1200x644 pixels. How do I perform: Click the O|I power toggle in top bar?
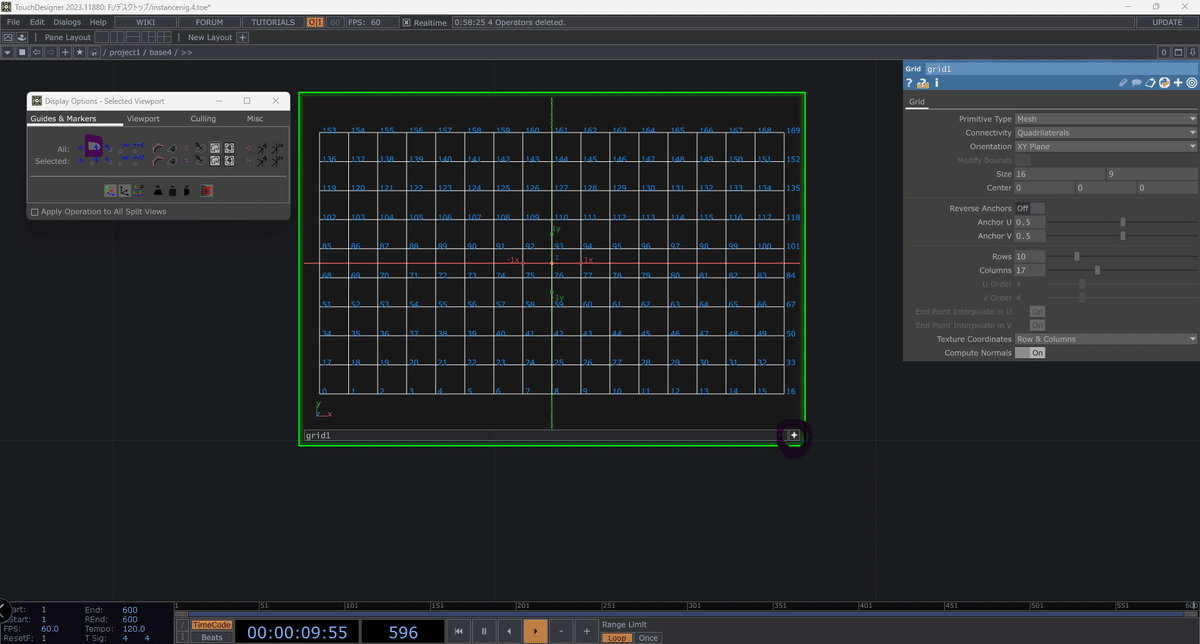315,22
